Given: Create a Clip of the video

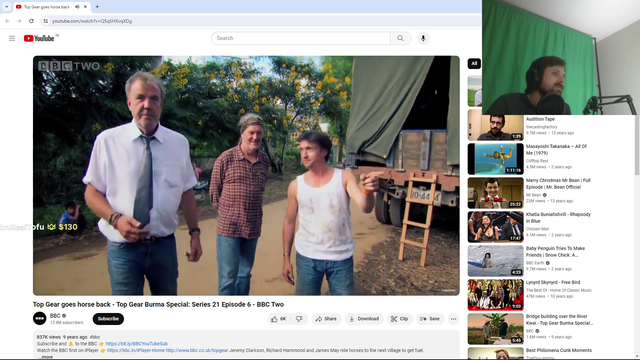Looking at the screenshot, I should point(399,319).
